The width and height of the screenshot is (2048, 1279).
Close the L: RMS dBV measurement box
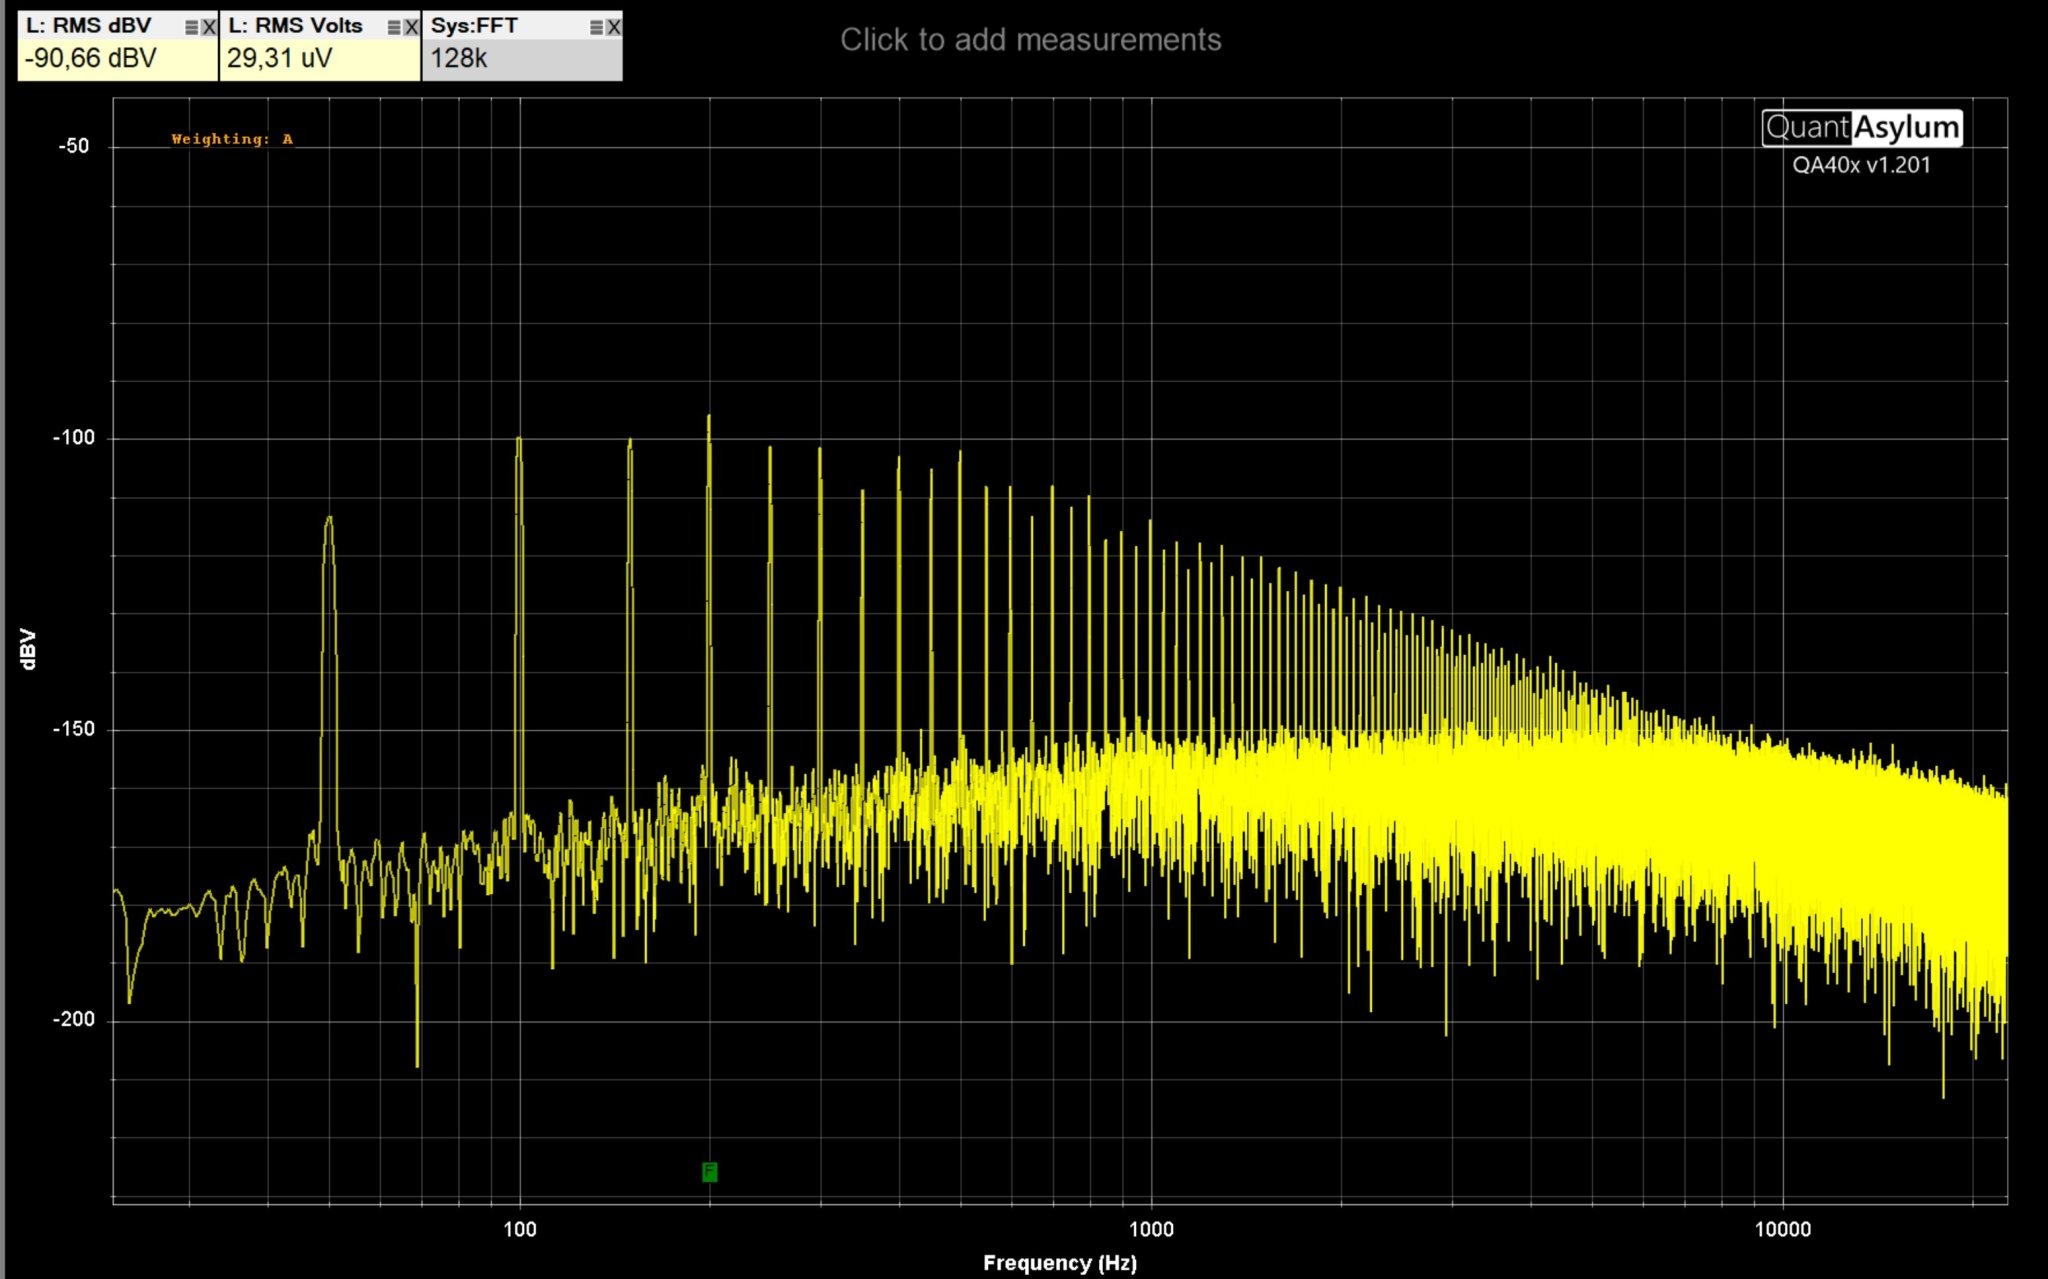pos(209,28)
